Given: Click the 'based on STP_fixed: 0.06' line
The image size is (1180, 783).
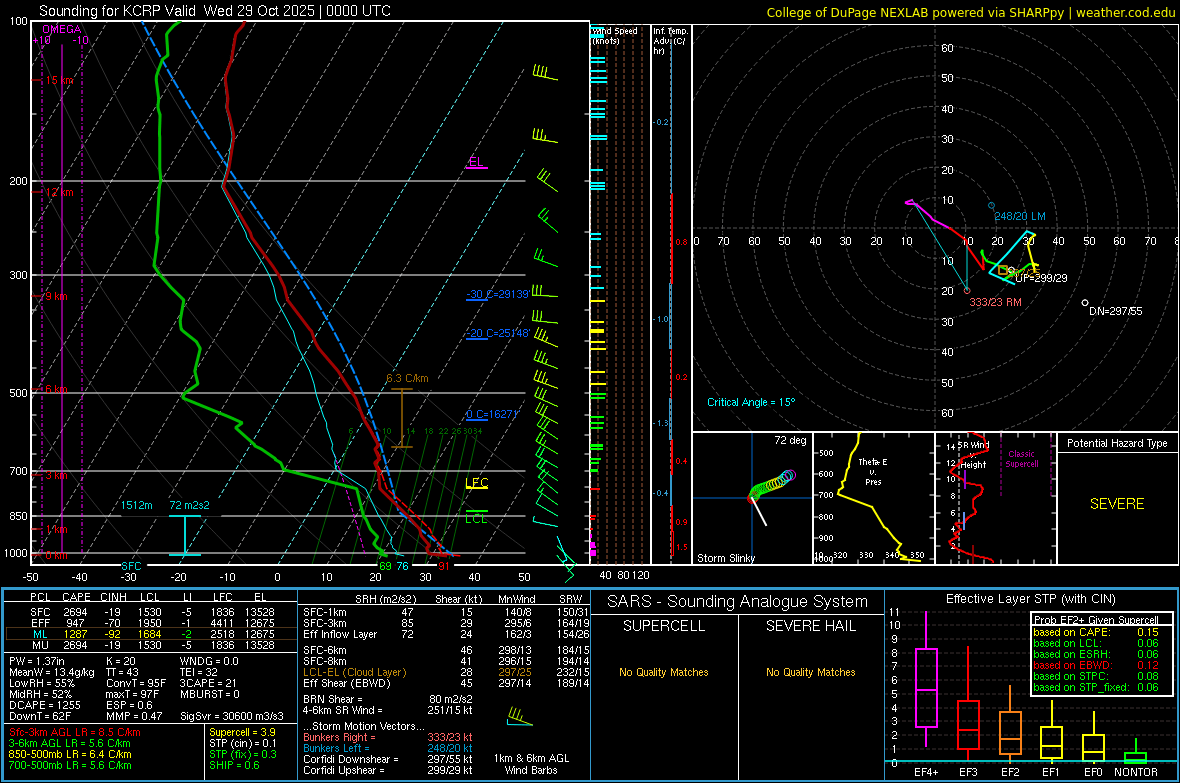Looking at the screenshot, I should (1096, 687).
